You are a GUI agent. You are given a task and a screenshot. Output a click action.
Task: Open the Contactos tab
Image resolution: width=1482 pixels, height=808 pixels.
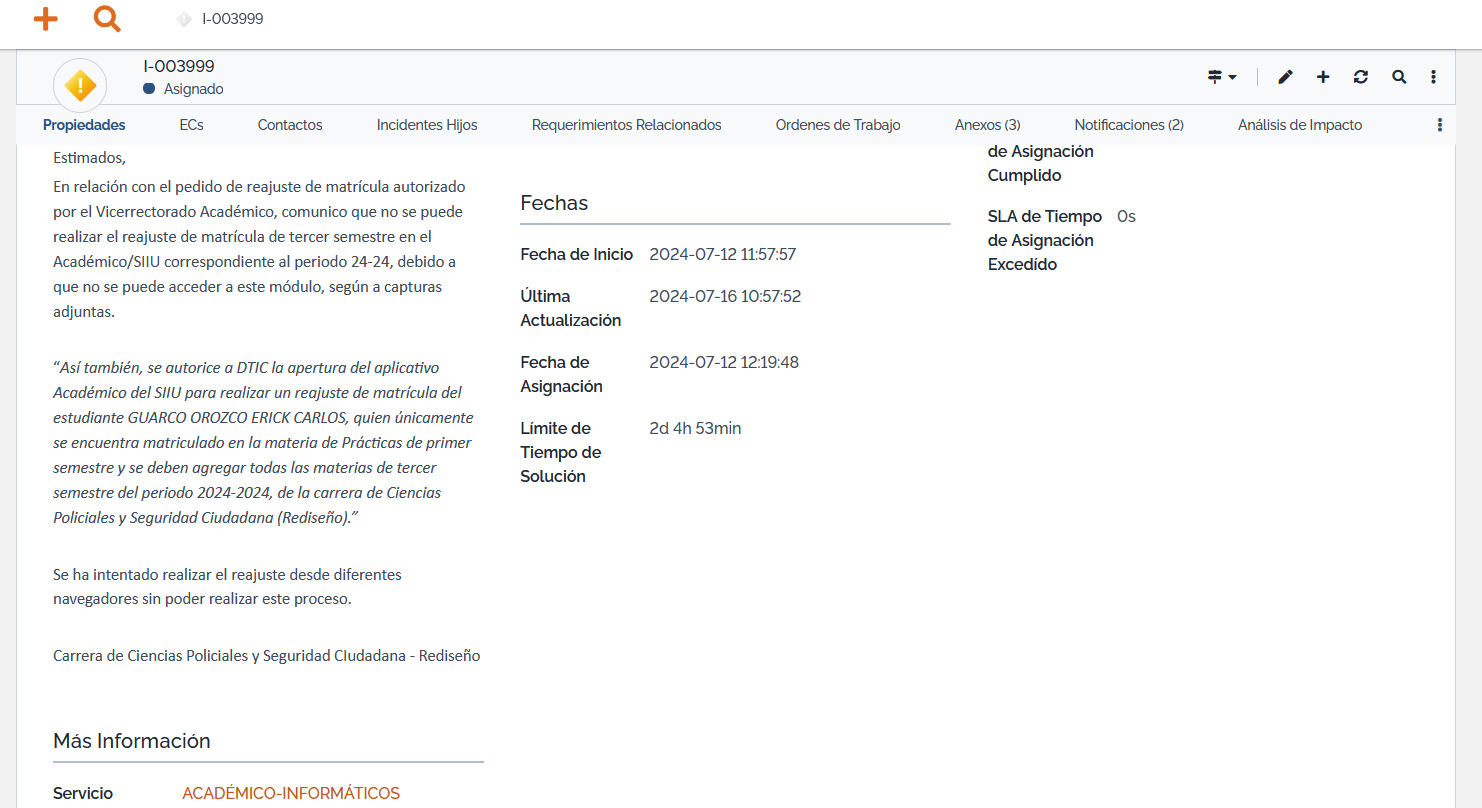click(x=290, y=125)
